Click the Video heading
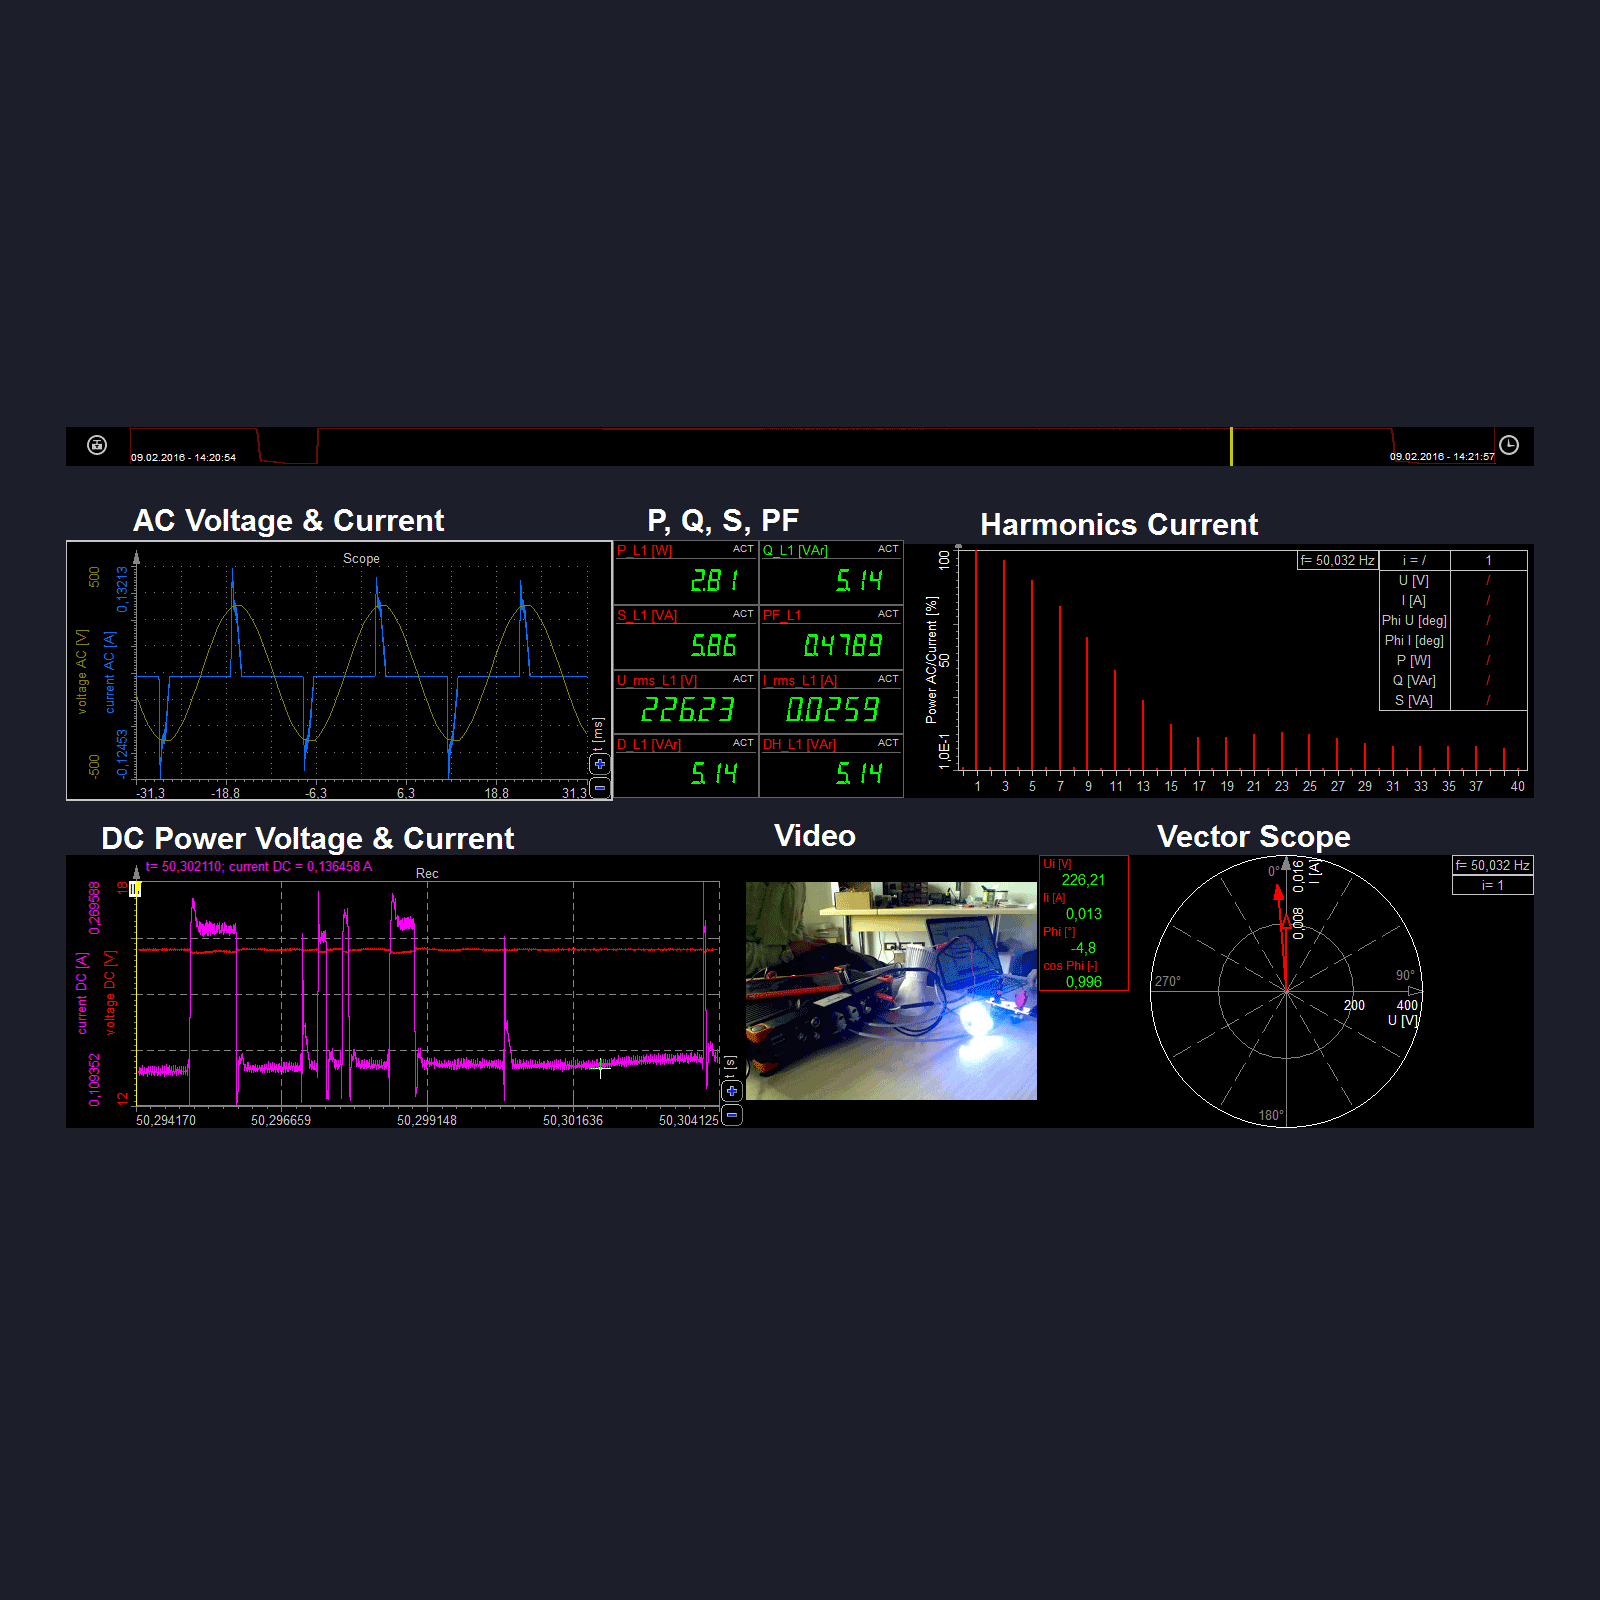This screenshot has height=1600, width=1600. 815,836
